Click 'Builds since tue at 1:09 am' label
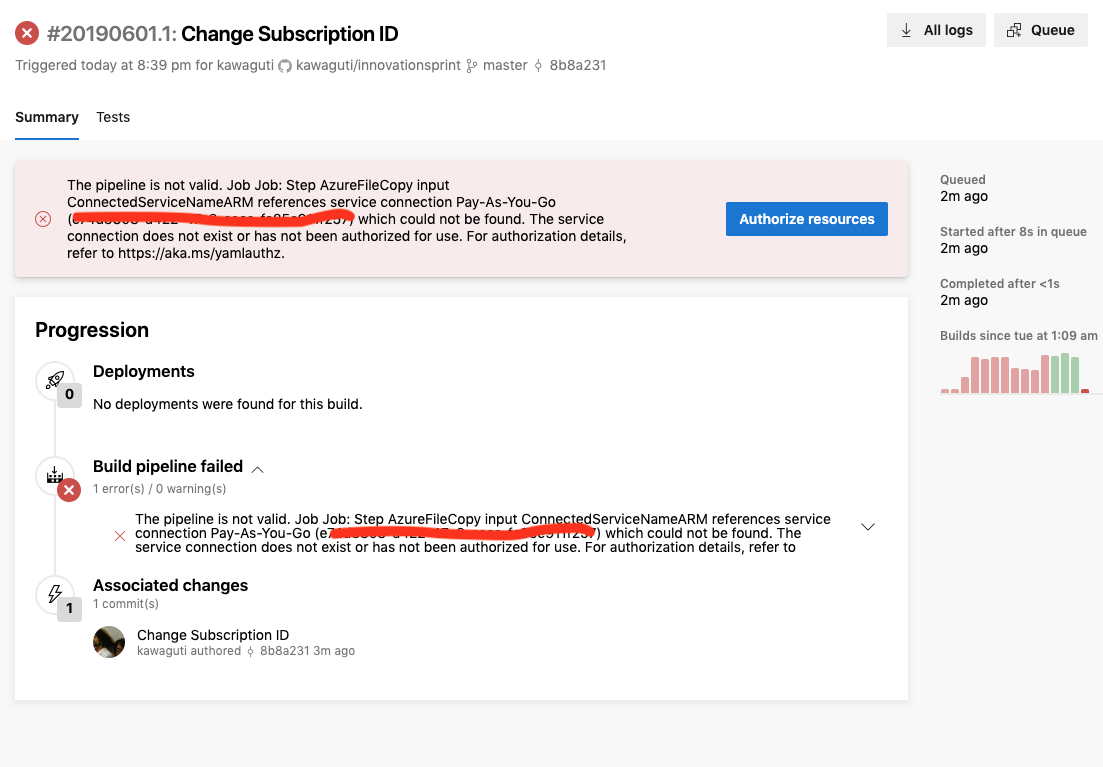1103x767 pixels. [x=1019, y=336]
